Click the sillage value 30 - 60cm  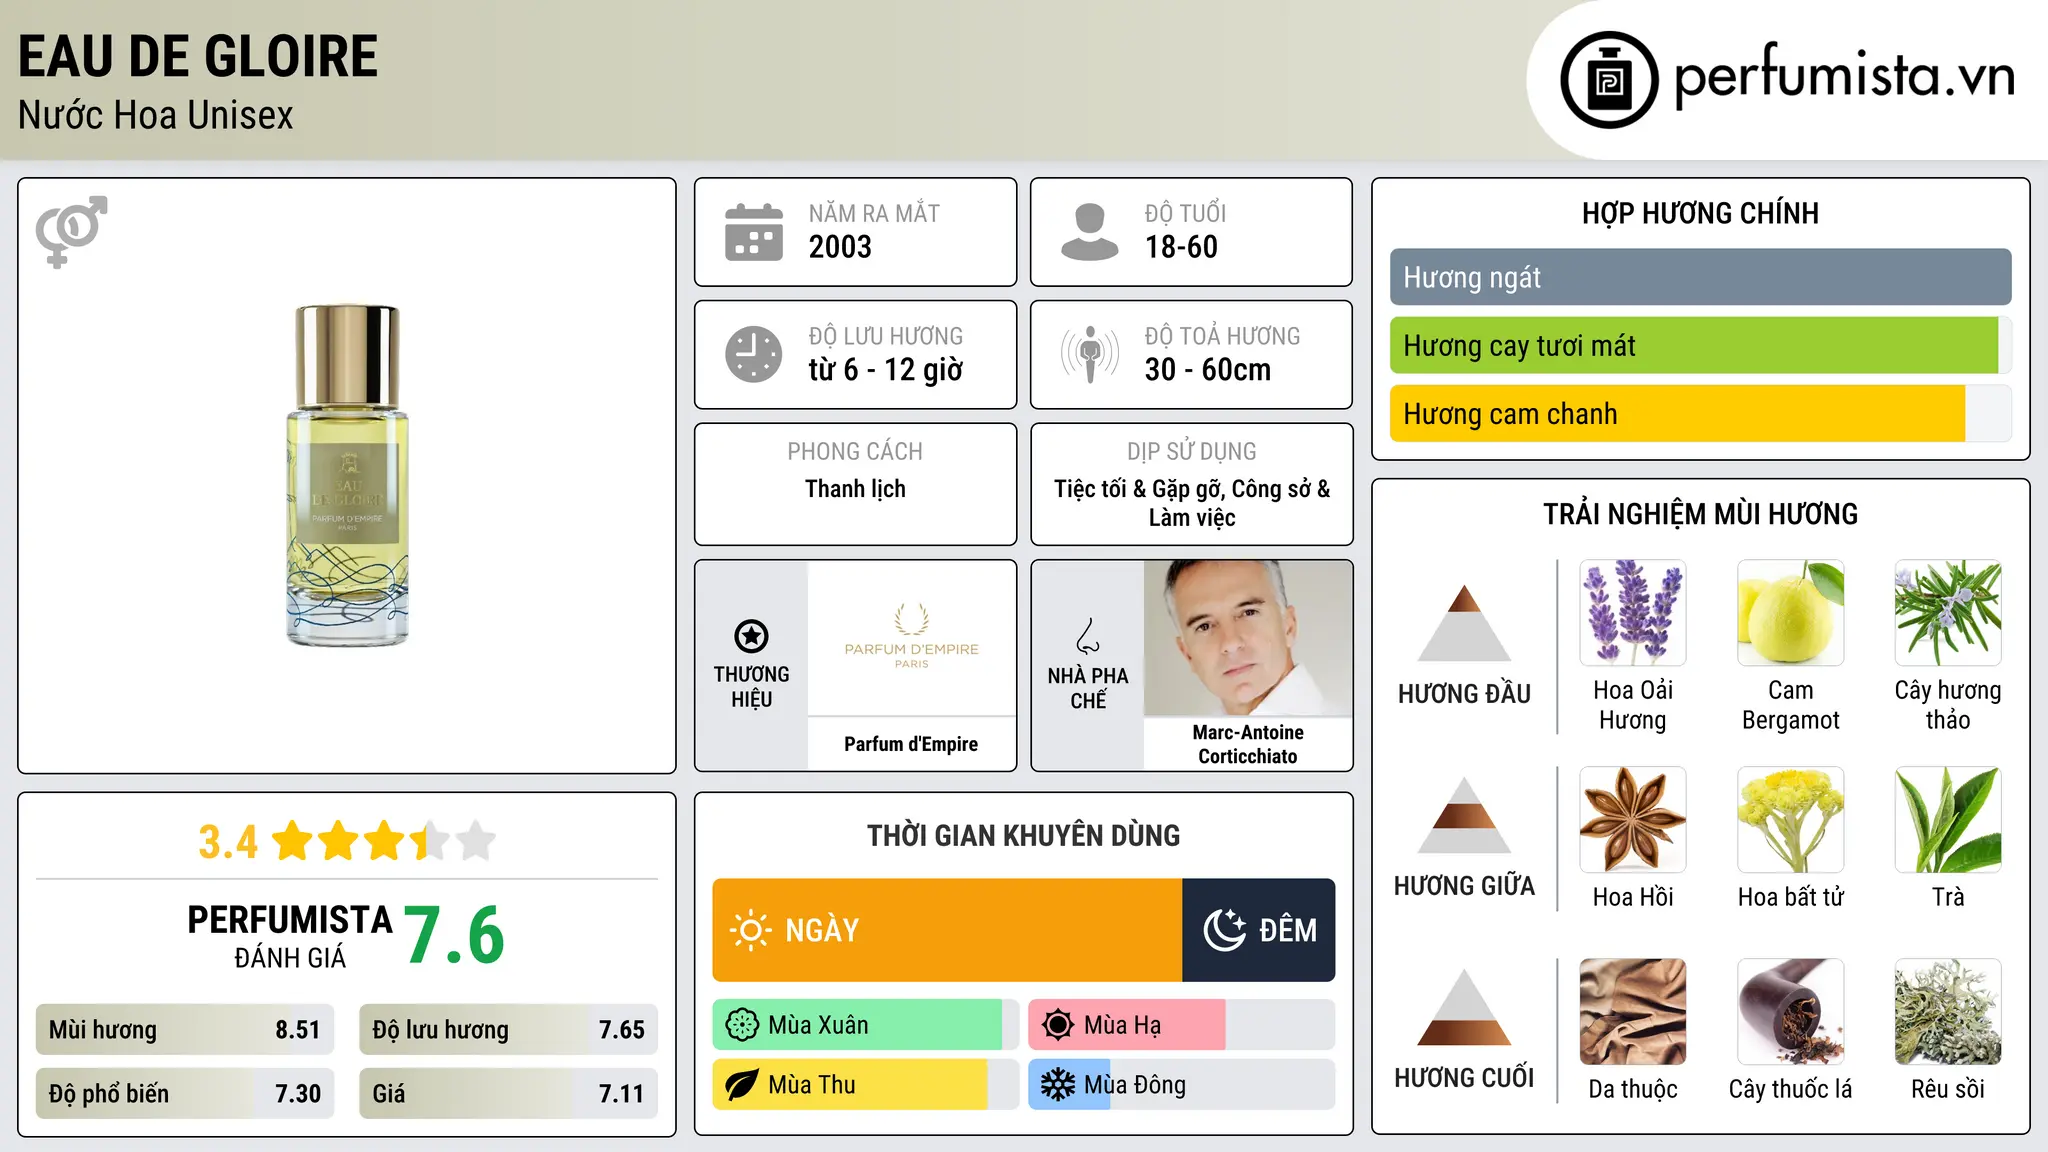click(1208, 370)
